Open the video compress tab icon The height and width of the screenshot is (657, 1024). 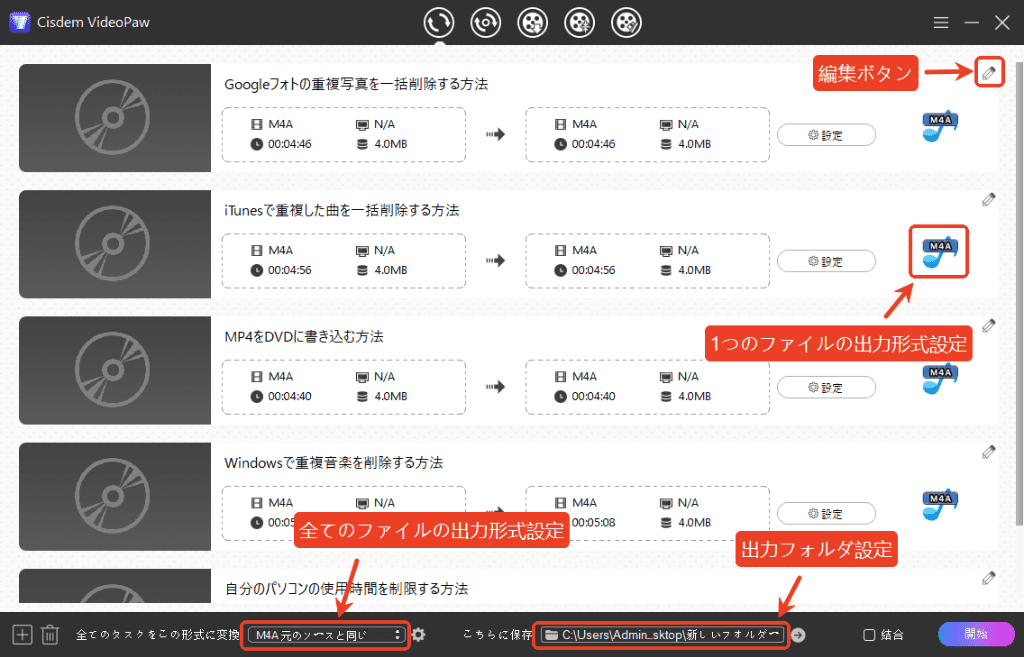click(580, 22)
